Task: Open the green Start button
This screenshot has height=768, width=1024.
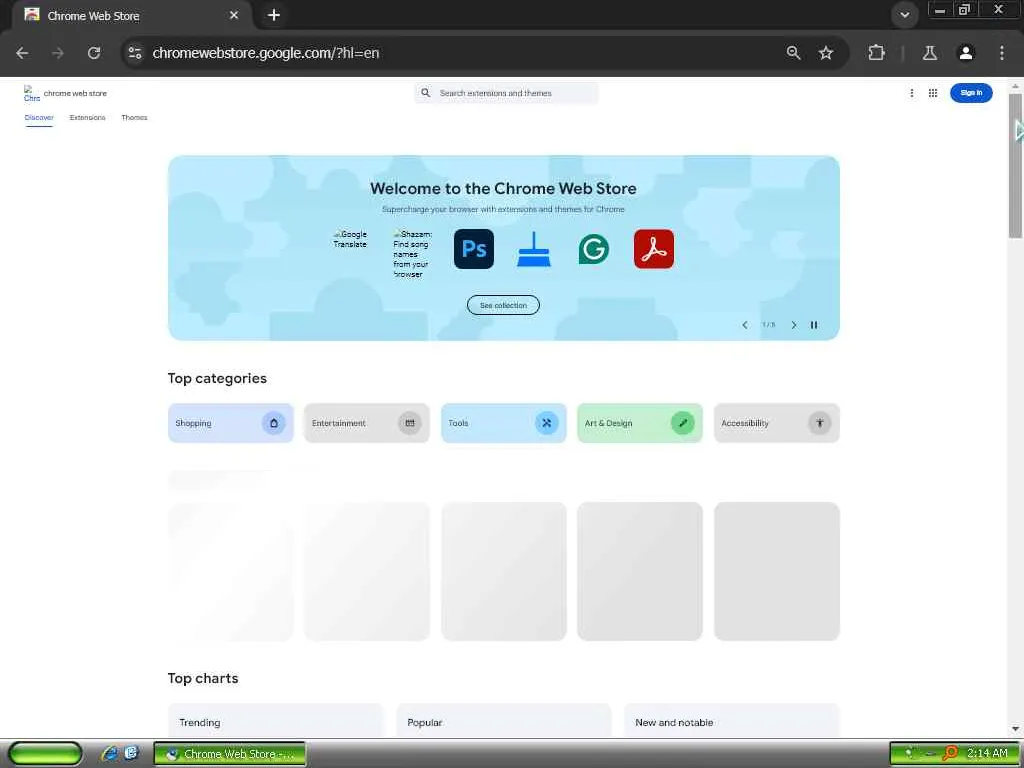Action: (45, 754)
